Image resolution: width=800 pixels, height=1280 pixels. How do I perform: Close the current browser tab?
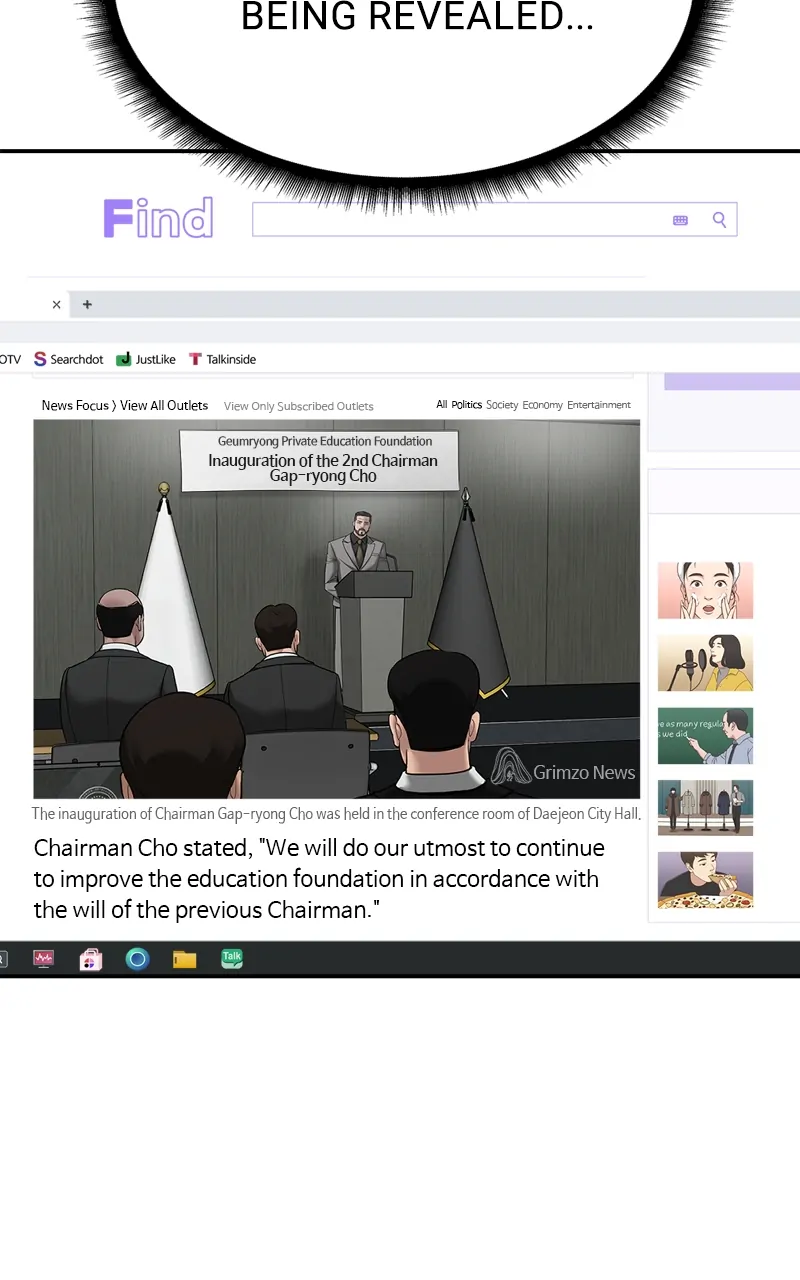coord(56,305)
